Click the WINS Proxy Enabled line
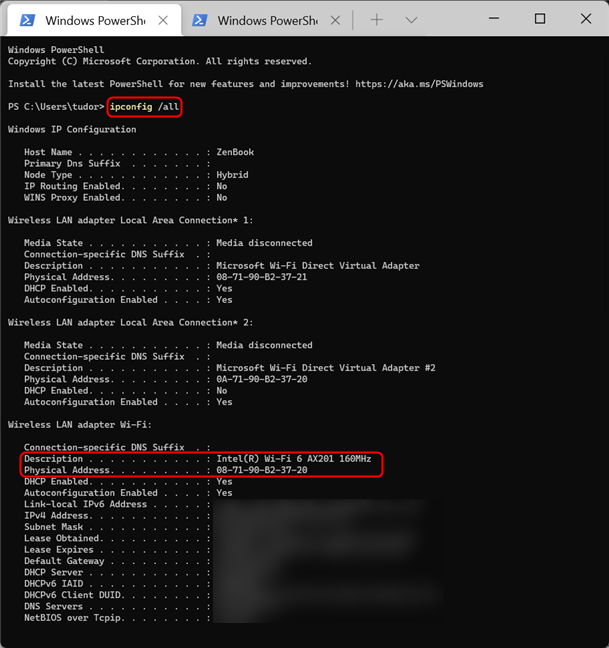 coord(126,198)
